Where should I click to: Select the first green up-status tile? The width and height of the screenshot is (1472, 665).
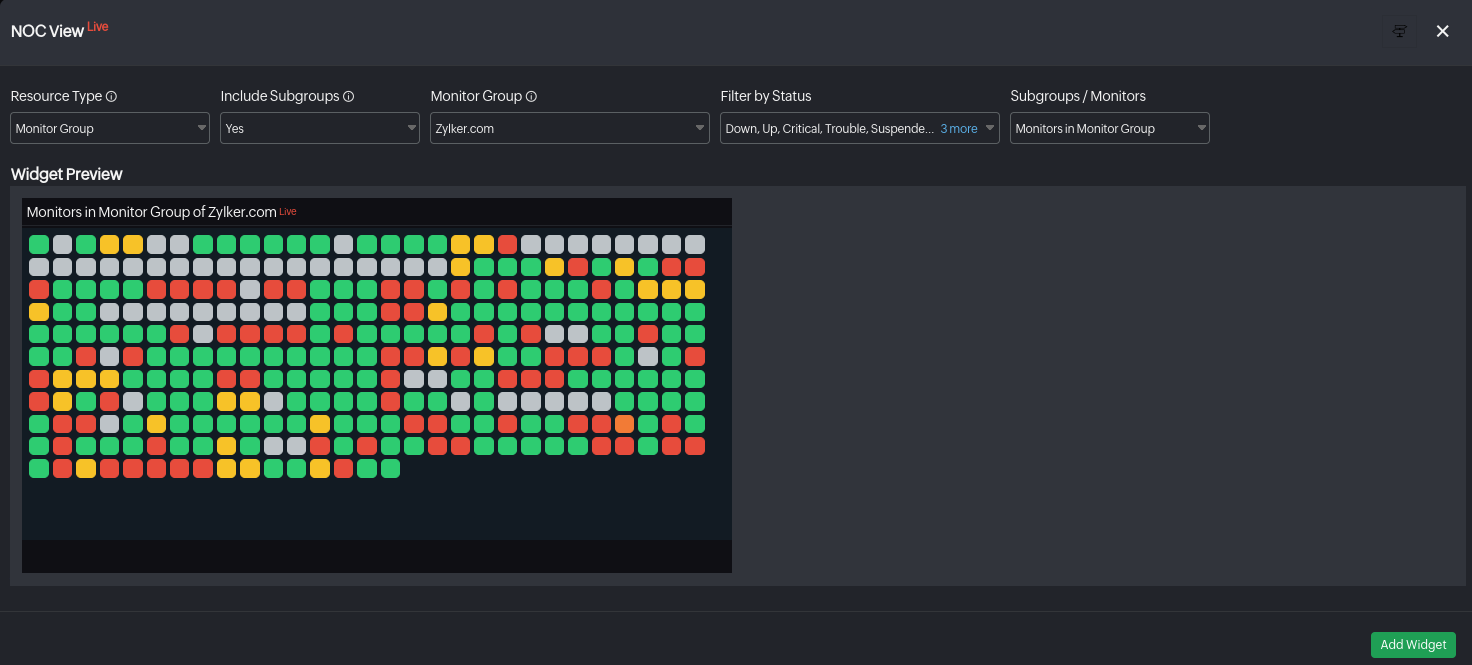[x=39, y=243]
